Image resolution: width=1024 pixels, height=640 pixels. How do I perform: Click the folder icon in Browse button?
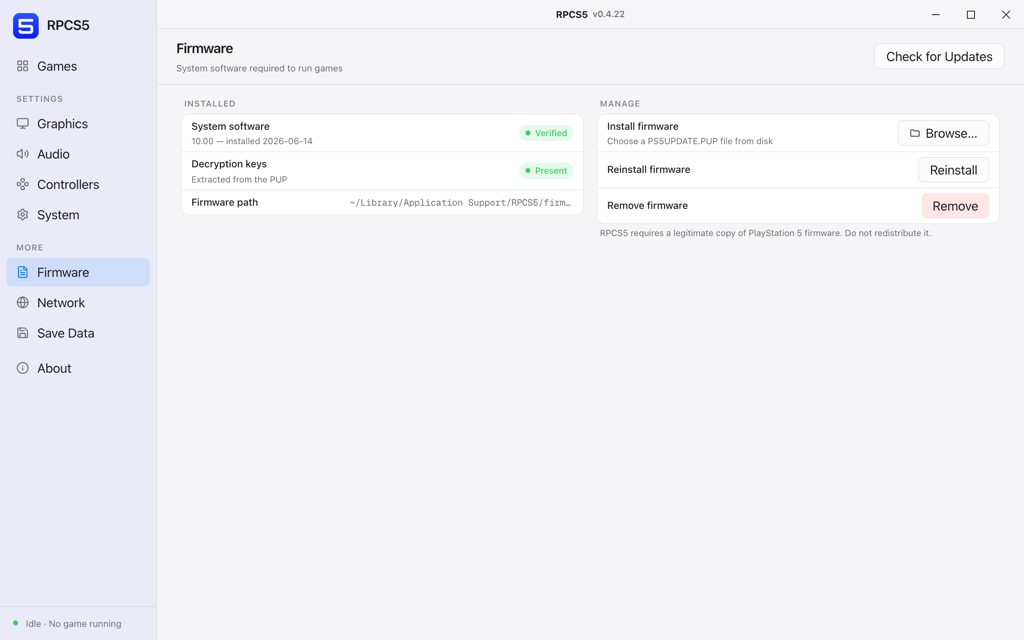(x=915, y=133)
